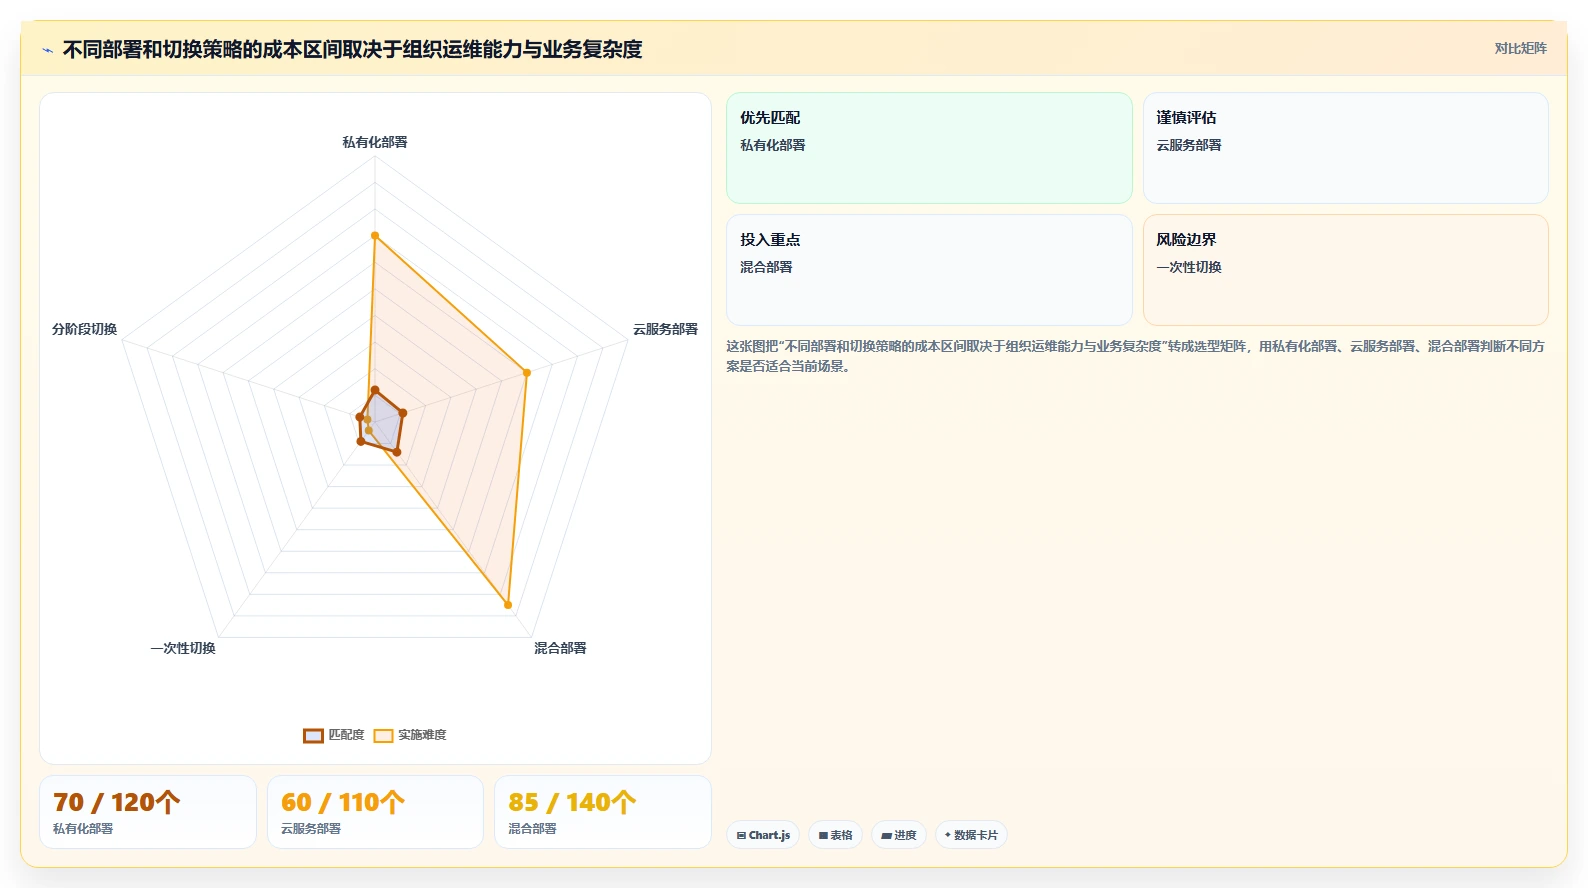
Task: Click the 匹配度 legend label
Action: (x=346, y=735)
